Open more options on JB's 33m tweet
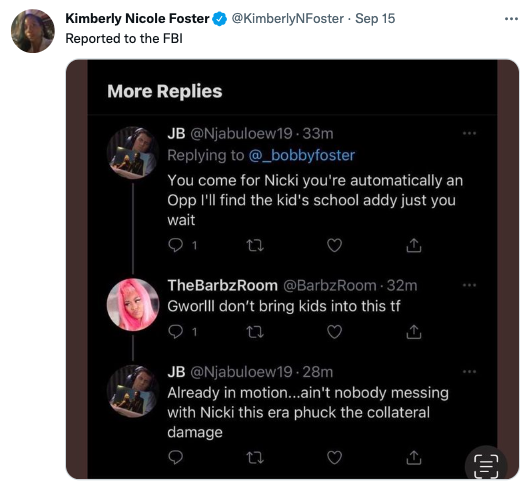 [469, 133]
